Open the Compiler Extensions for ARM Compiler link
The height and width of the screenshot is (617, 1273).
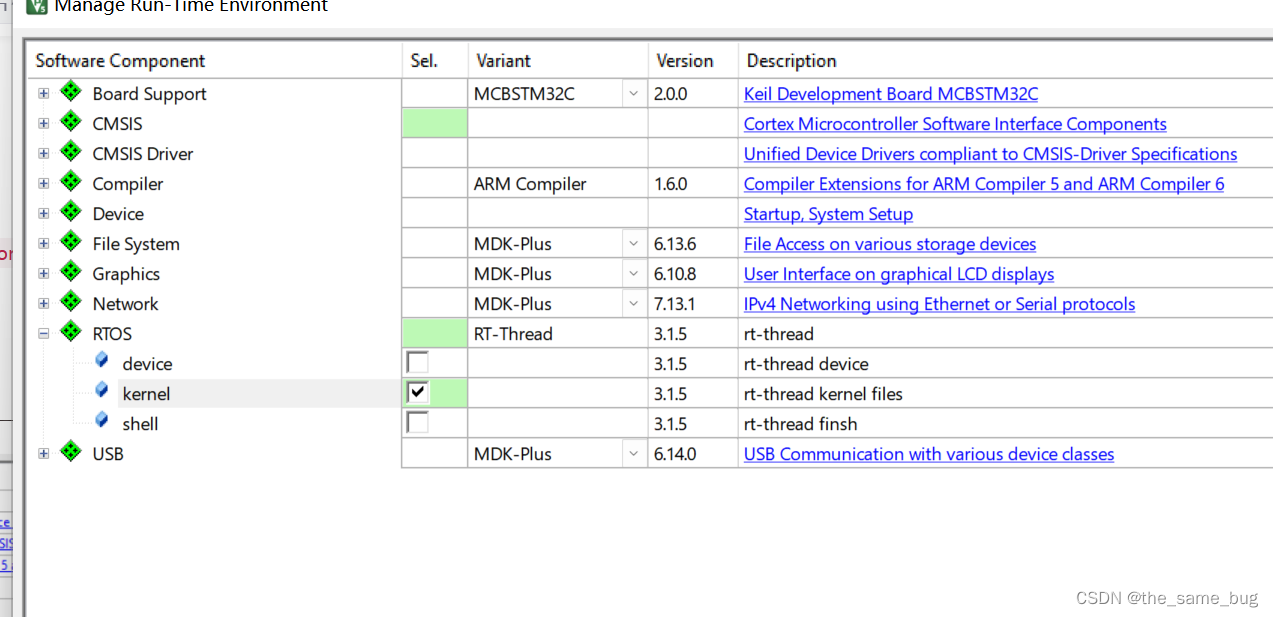pyautogui.click(x=984, y=184)
